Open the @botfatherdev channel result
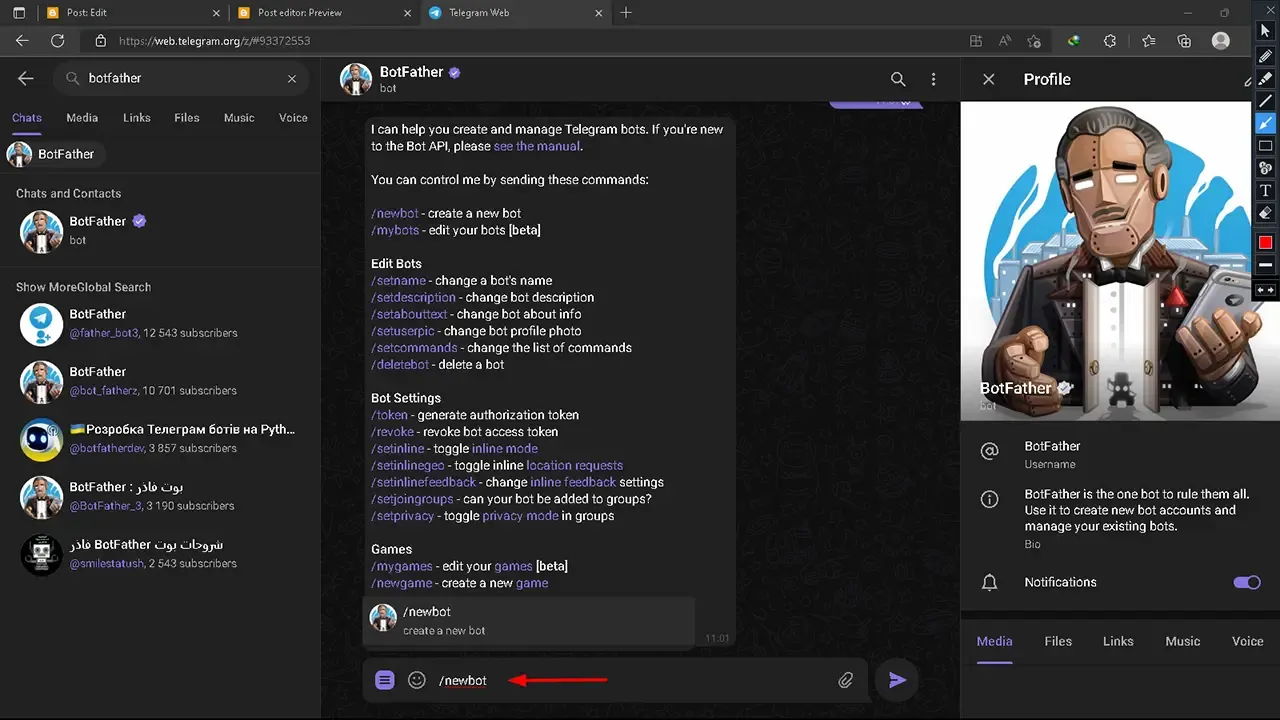The width and height of the screenshot is (1280, 720). tap(160, 438)
